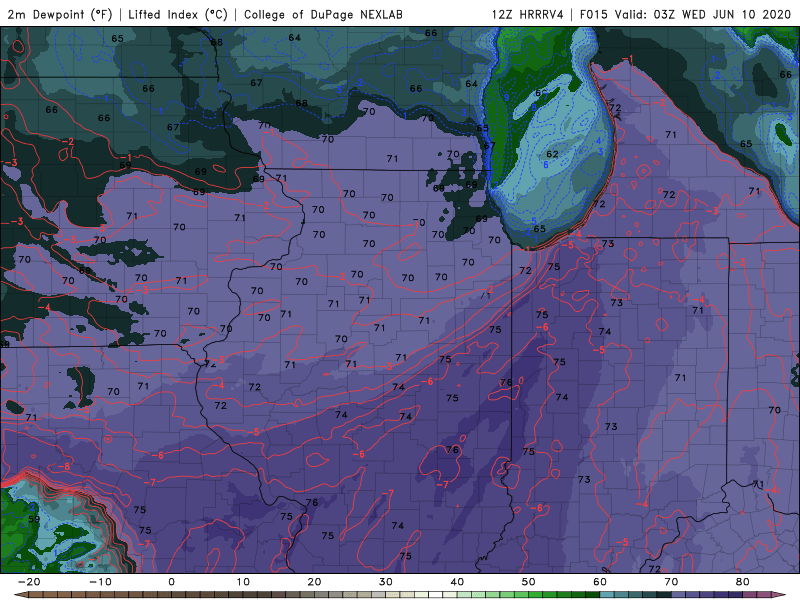Click the "2m Dewpoint (°F)" title text
Screen dimensions: 800x600
click(x=60, y=15)
